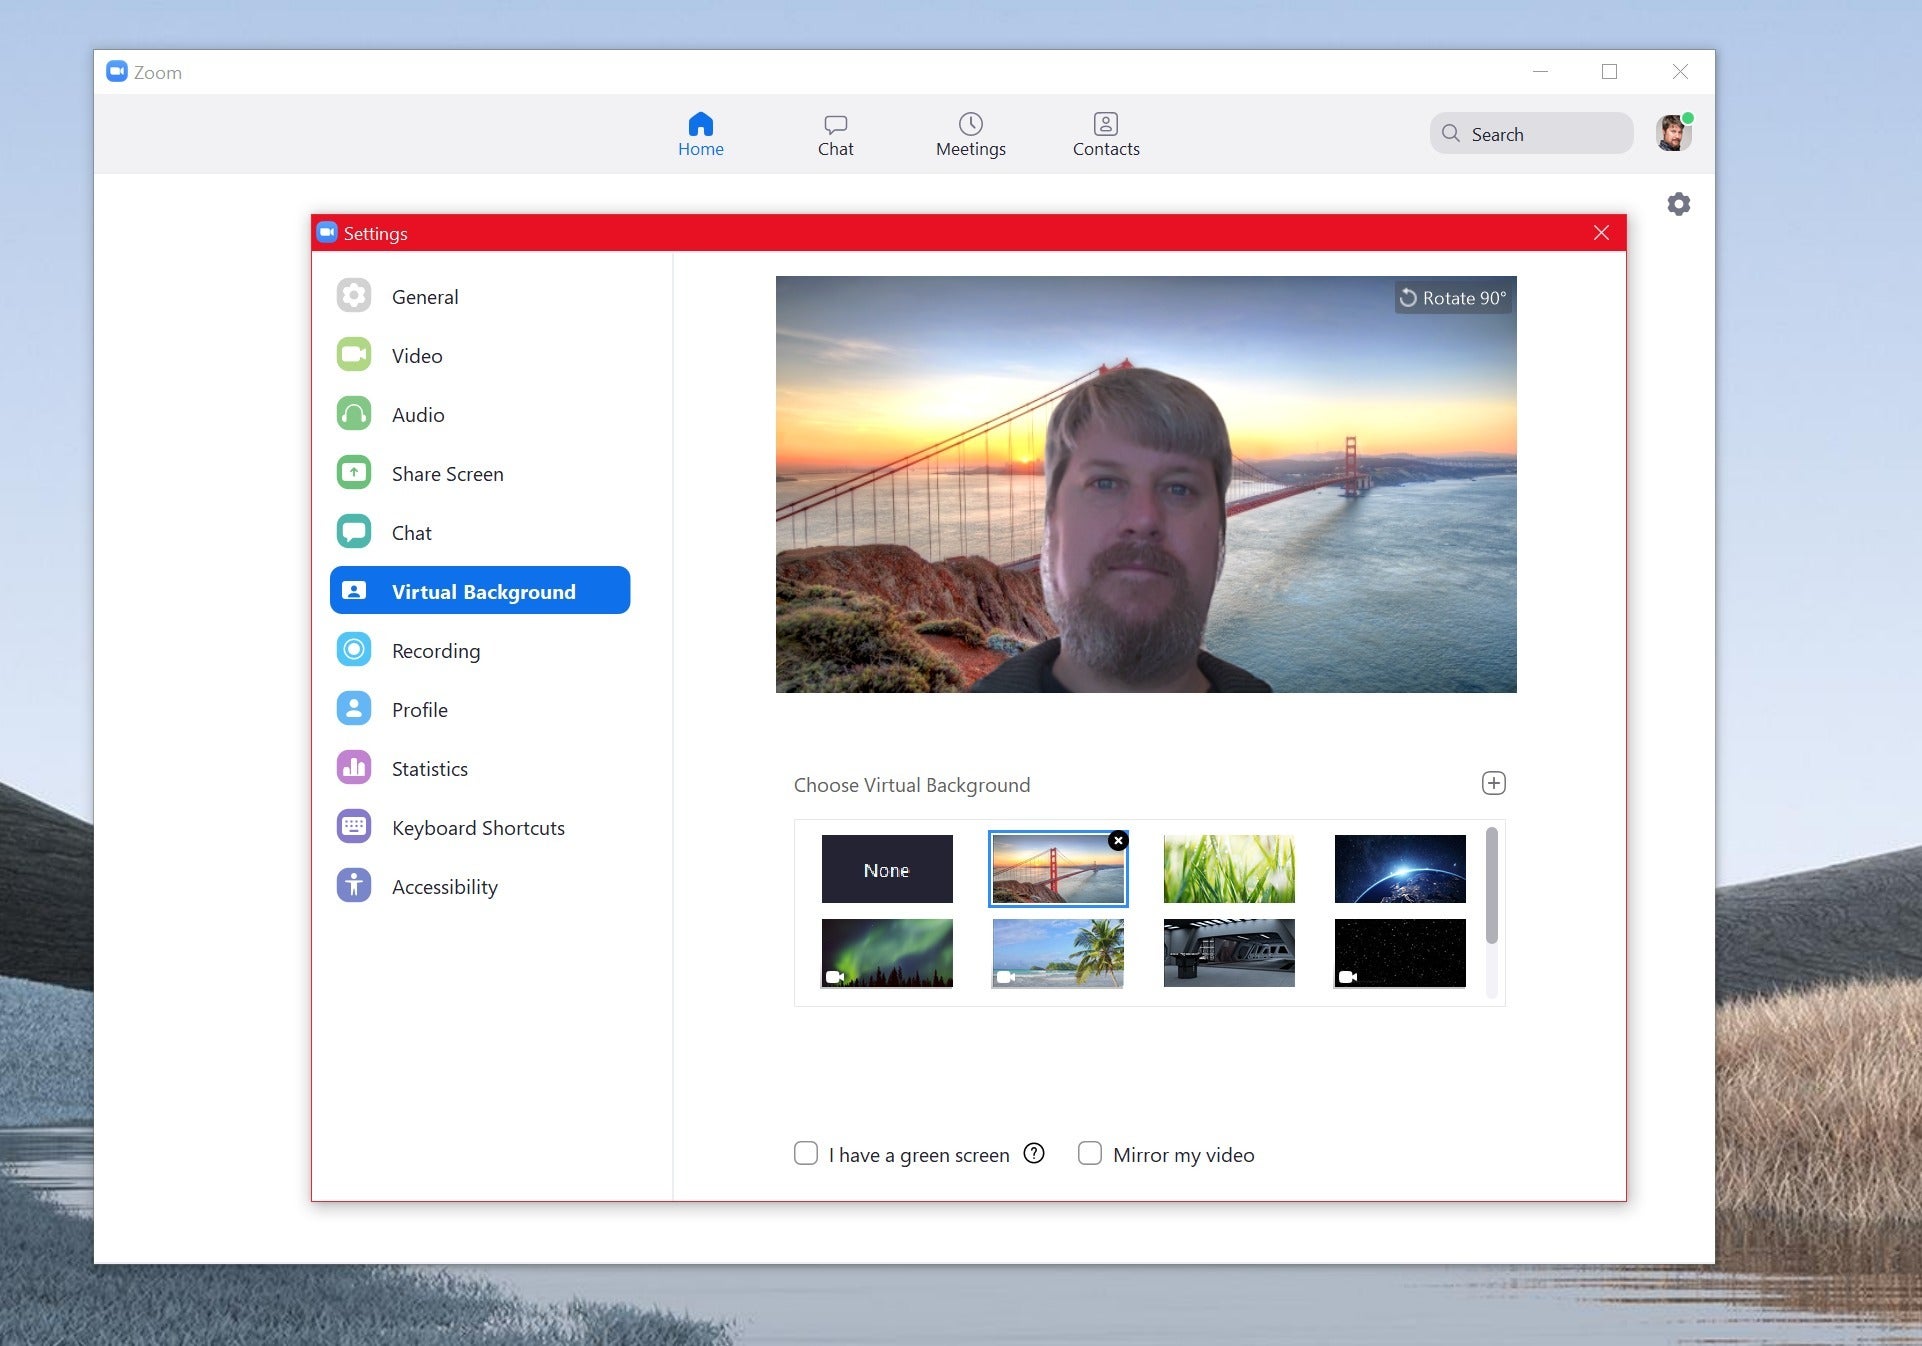Open the Recording settings panel
The width and height of the screenshot is (1922, 1346).
435,650
